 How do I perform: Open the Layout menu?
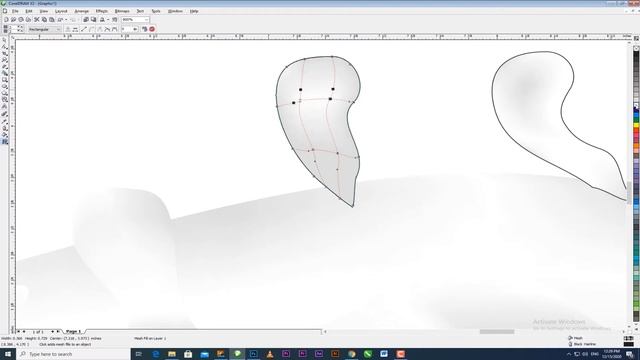[61, 11]
